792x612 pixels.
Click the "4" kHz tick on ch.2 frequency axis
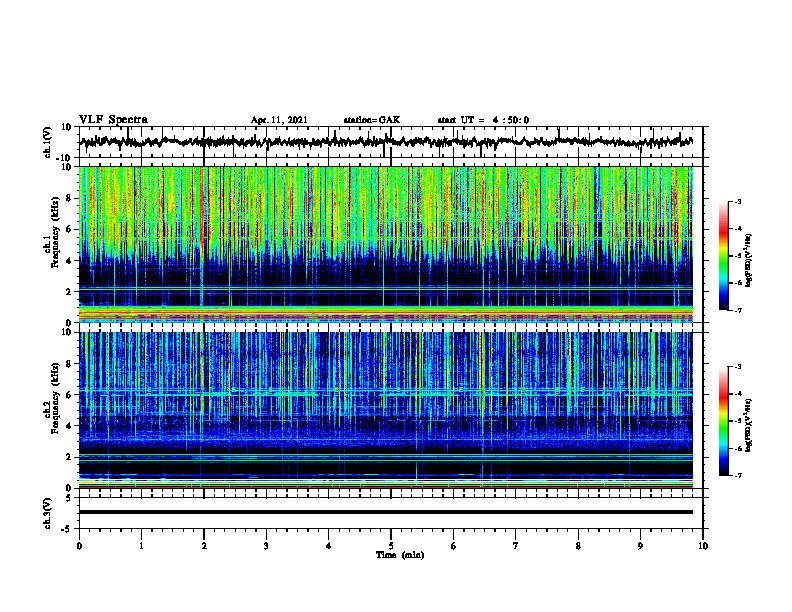point(69,426)
